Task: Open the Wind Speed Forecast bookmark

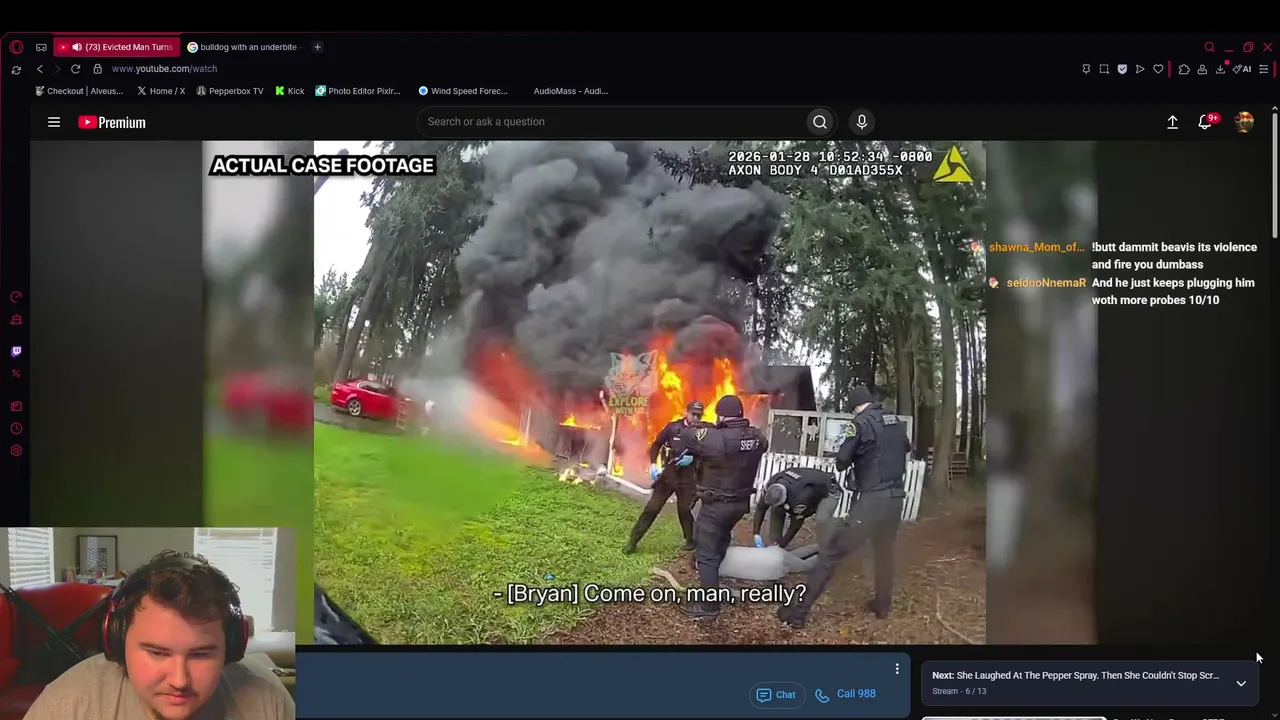Action: (x=463, y=91)
